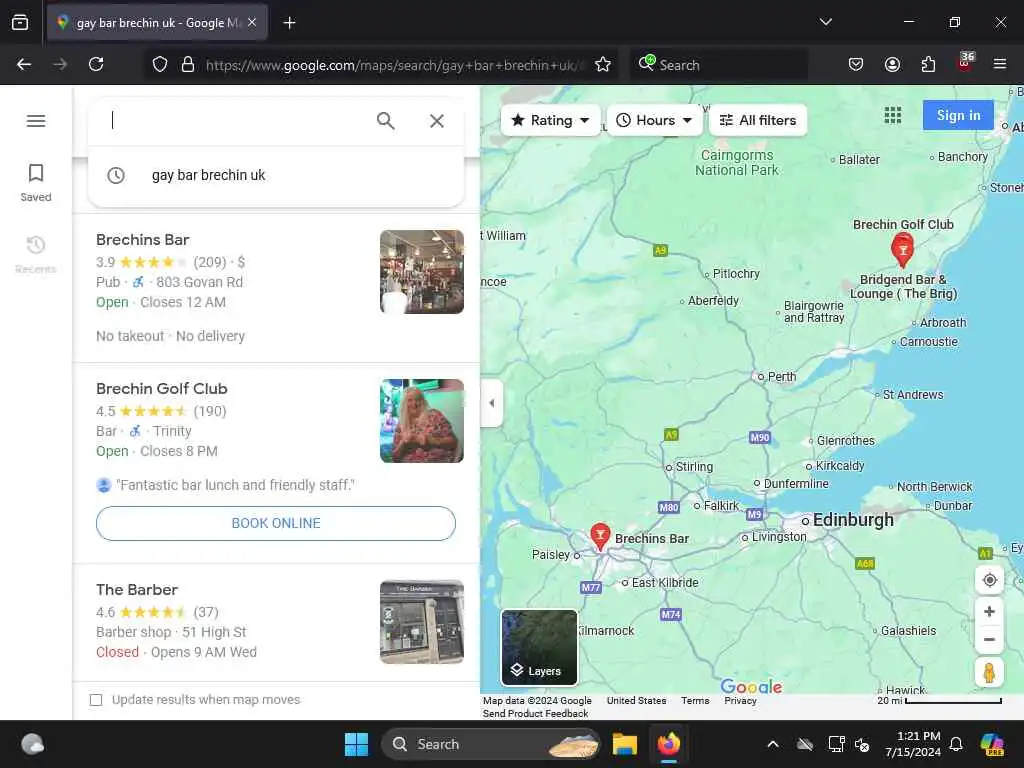Click the Street View pegman
Viewport: 1024px width, 768px height.
coord(989,673)
